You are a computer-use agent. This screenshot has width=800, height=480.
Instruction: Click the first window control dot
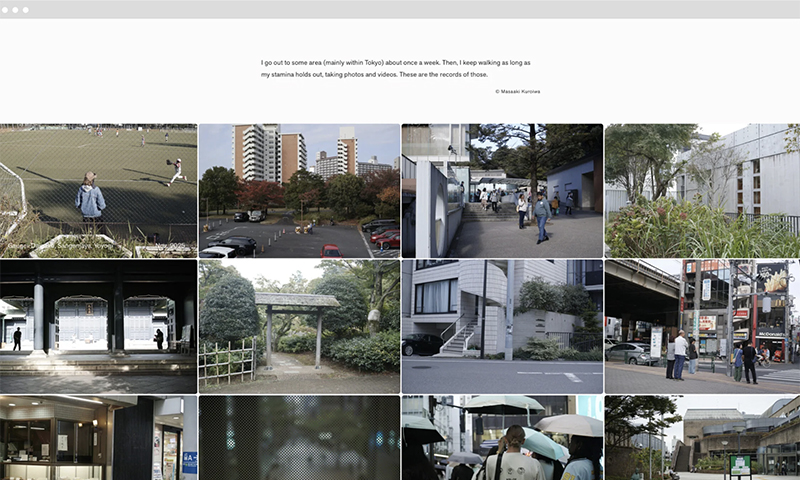[5, 10]
